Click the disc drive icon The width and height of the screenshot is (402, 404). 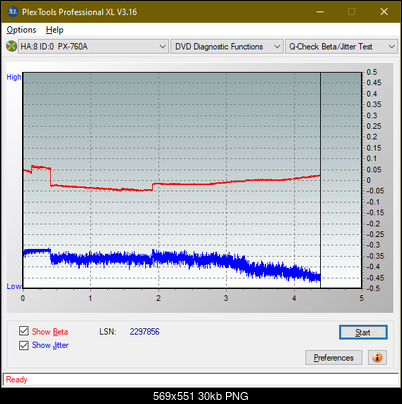(12, 46)
